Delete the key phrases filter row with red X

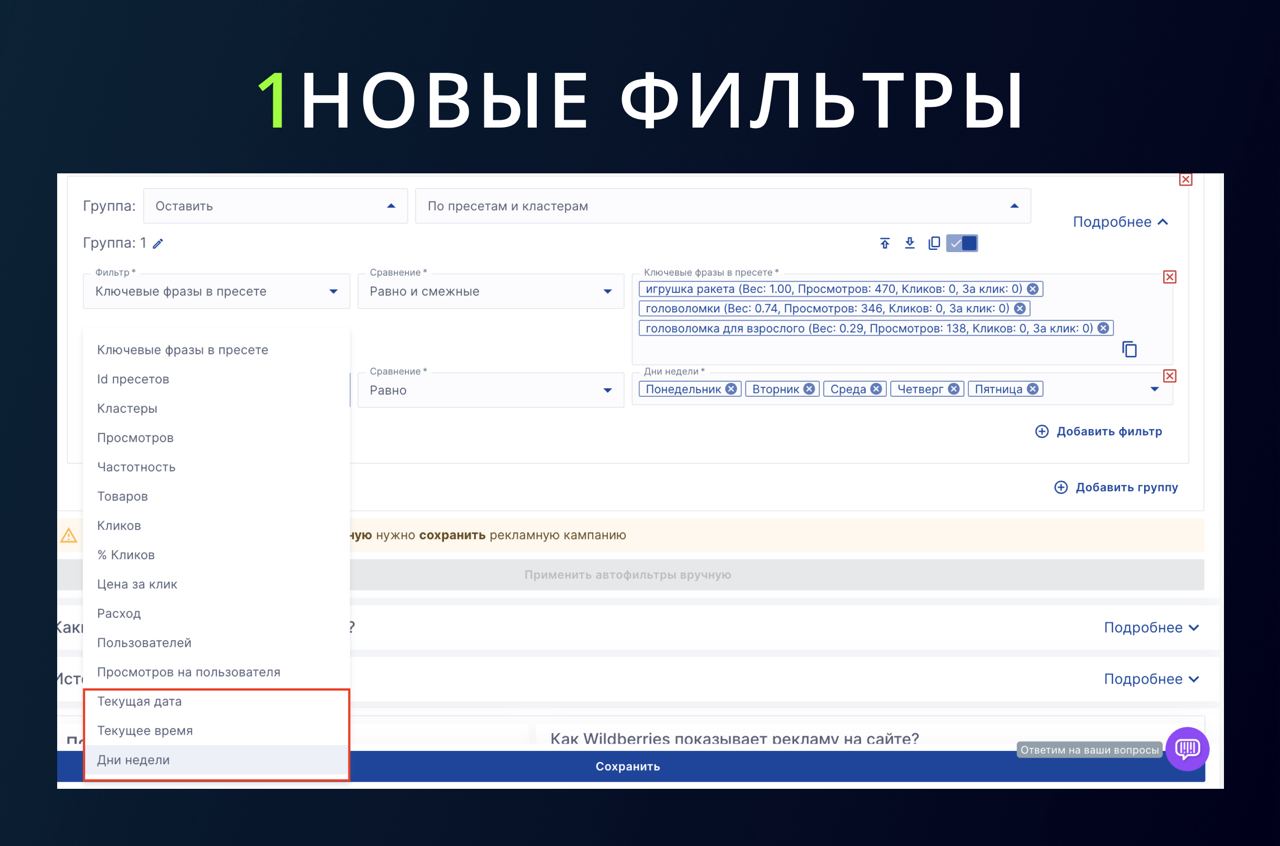point(1170,277)
